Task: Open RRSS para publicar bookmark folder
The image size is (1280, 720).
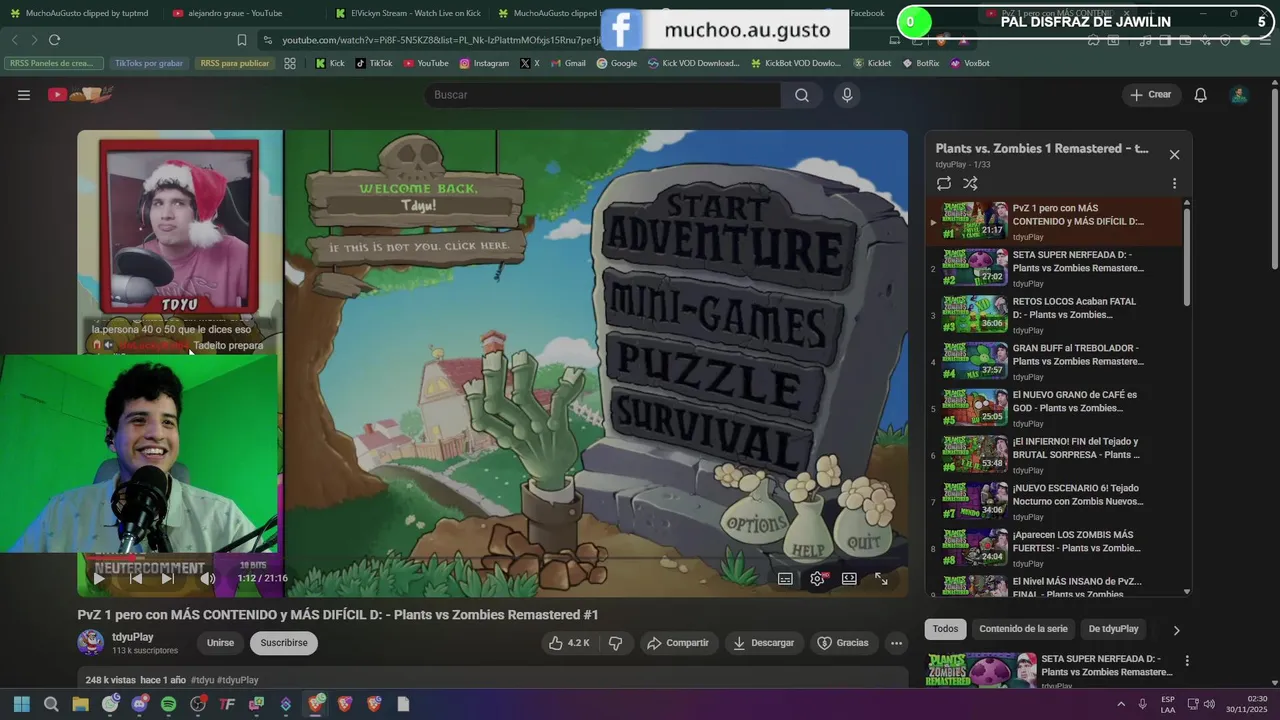Action: pyautogui.click(x=234, y=63)
